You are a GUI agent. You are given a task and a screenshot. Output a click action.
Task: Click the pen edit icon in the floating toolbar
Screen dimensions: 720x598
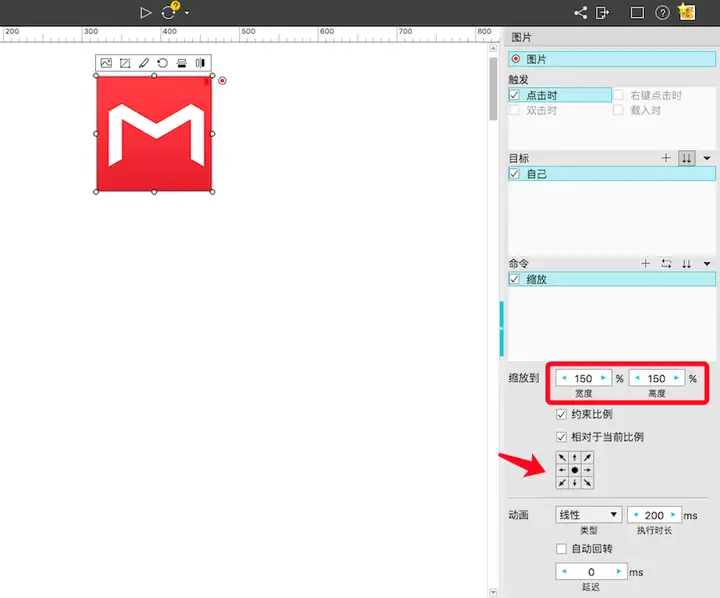(x=144, y=63)
